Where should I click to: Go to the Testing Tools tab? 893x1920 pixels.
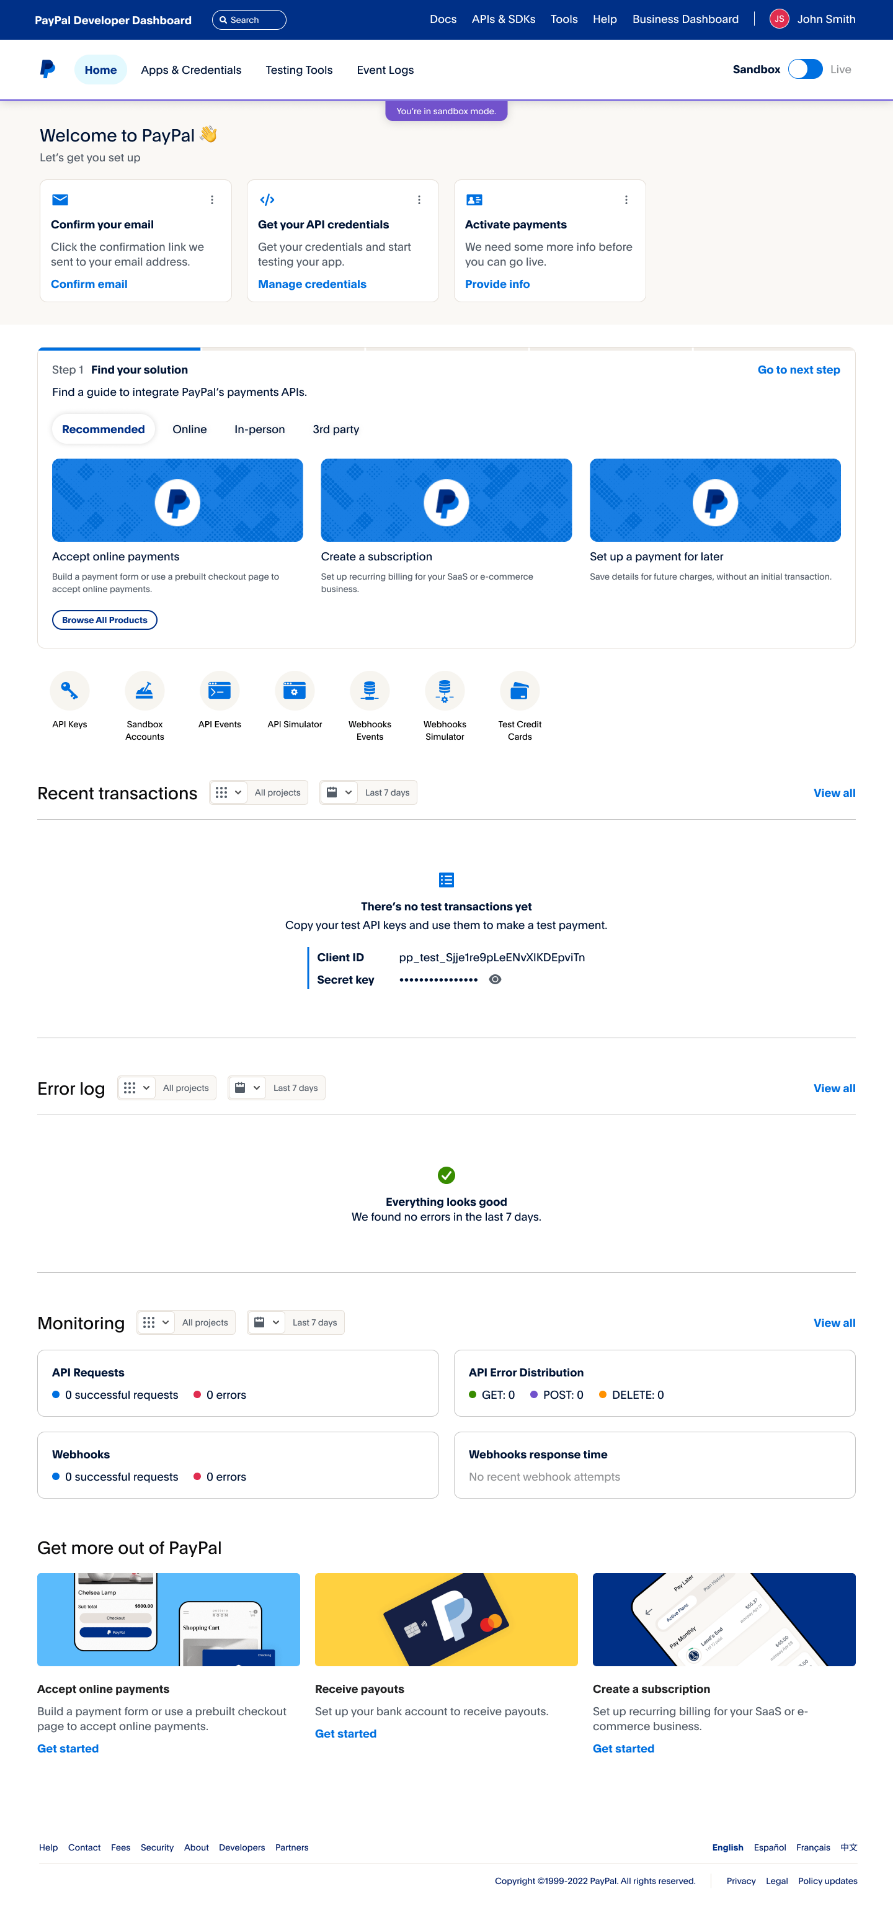tap(299, 70)
